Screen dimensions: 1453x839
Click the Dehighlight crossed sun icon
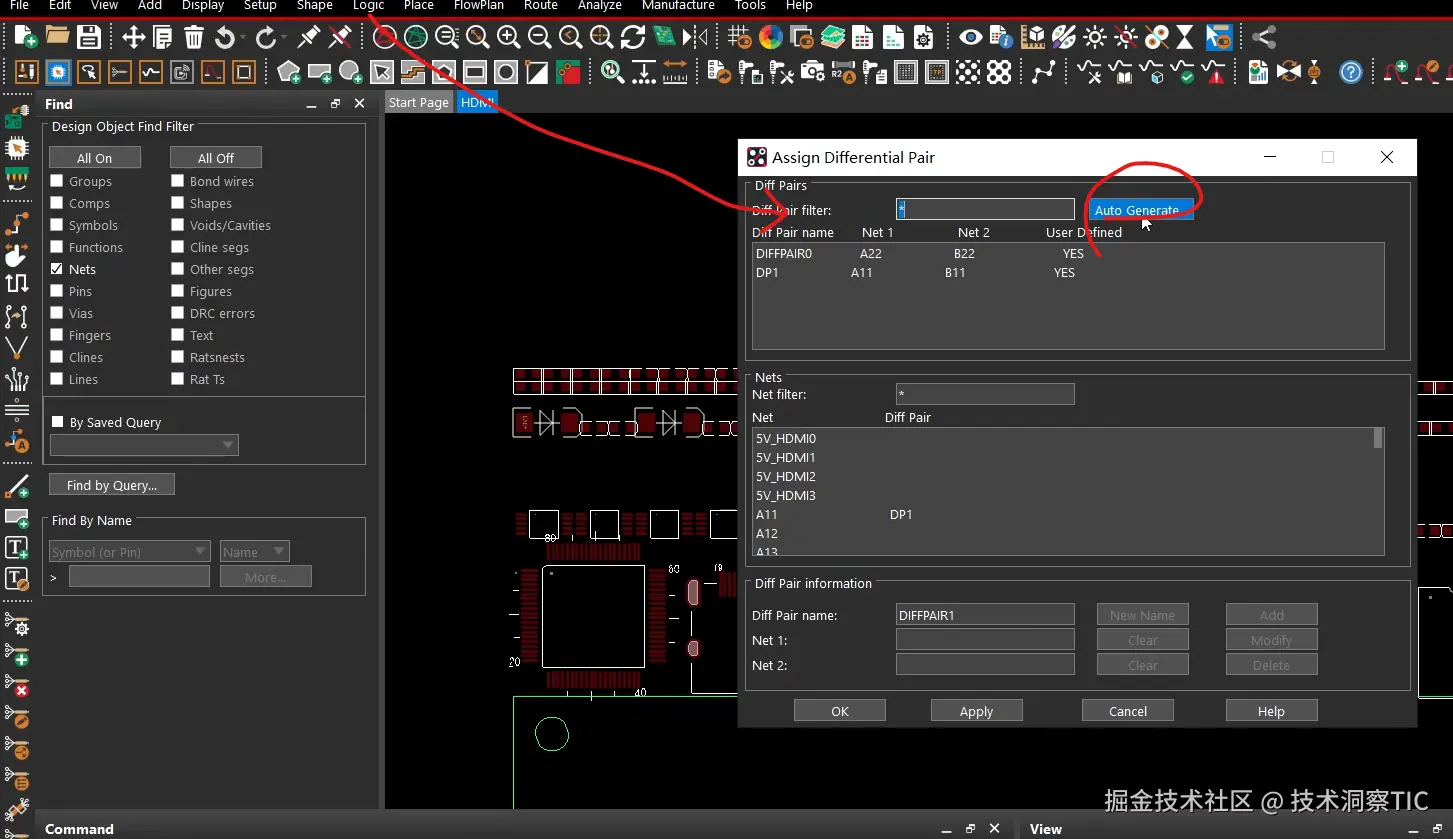(1126, 38)
